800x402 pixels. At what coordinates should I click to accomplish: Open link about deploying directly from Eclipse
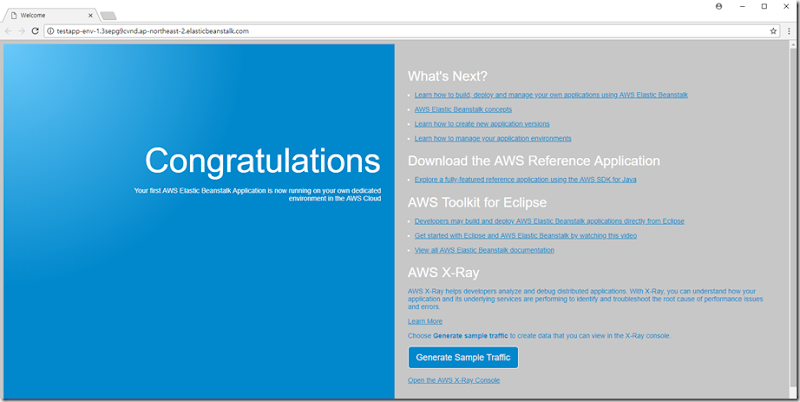point(549,221)
